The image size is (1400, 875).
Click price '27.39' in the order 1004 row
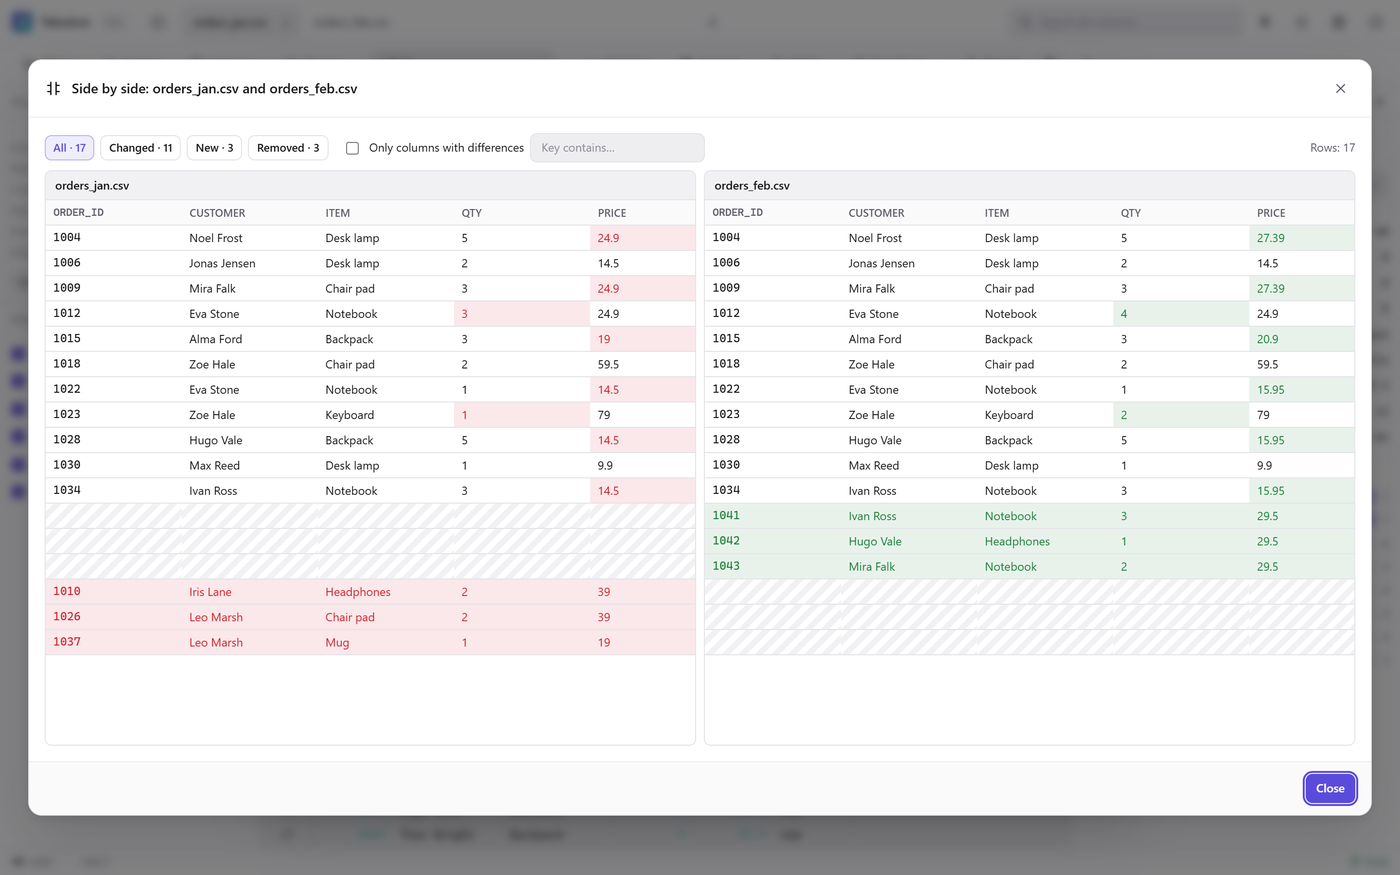coord(1271,238)
